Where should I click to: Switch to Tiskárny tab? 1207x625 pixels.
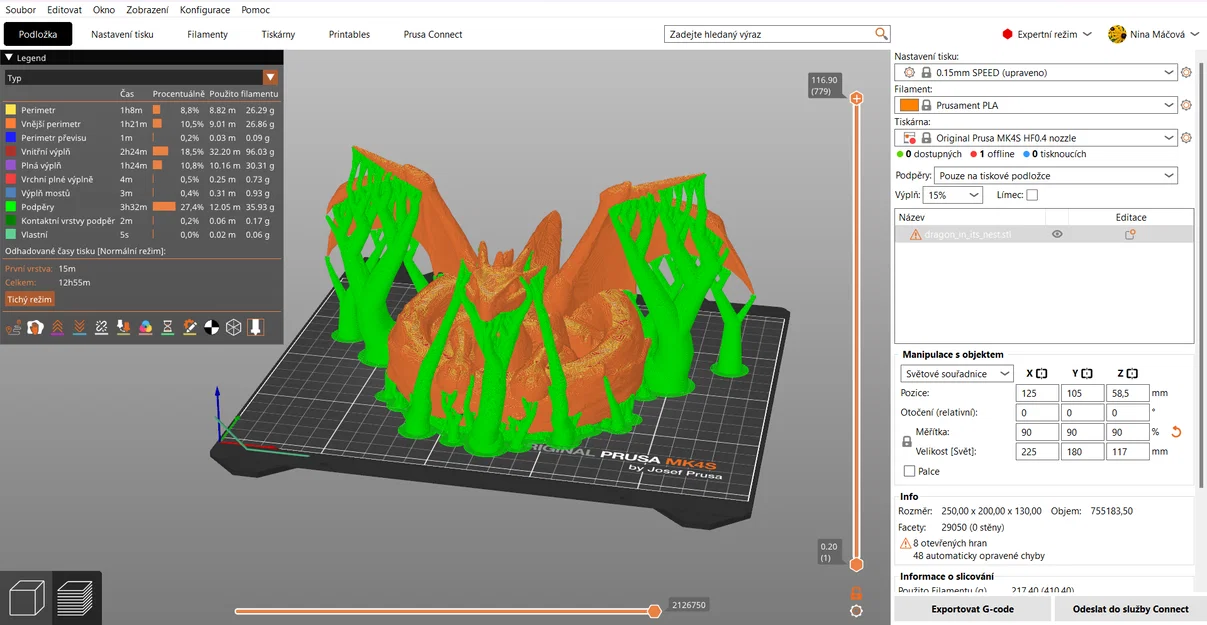[278, 34]
